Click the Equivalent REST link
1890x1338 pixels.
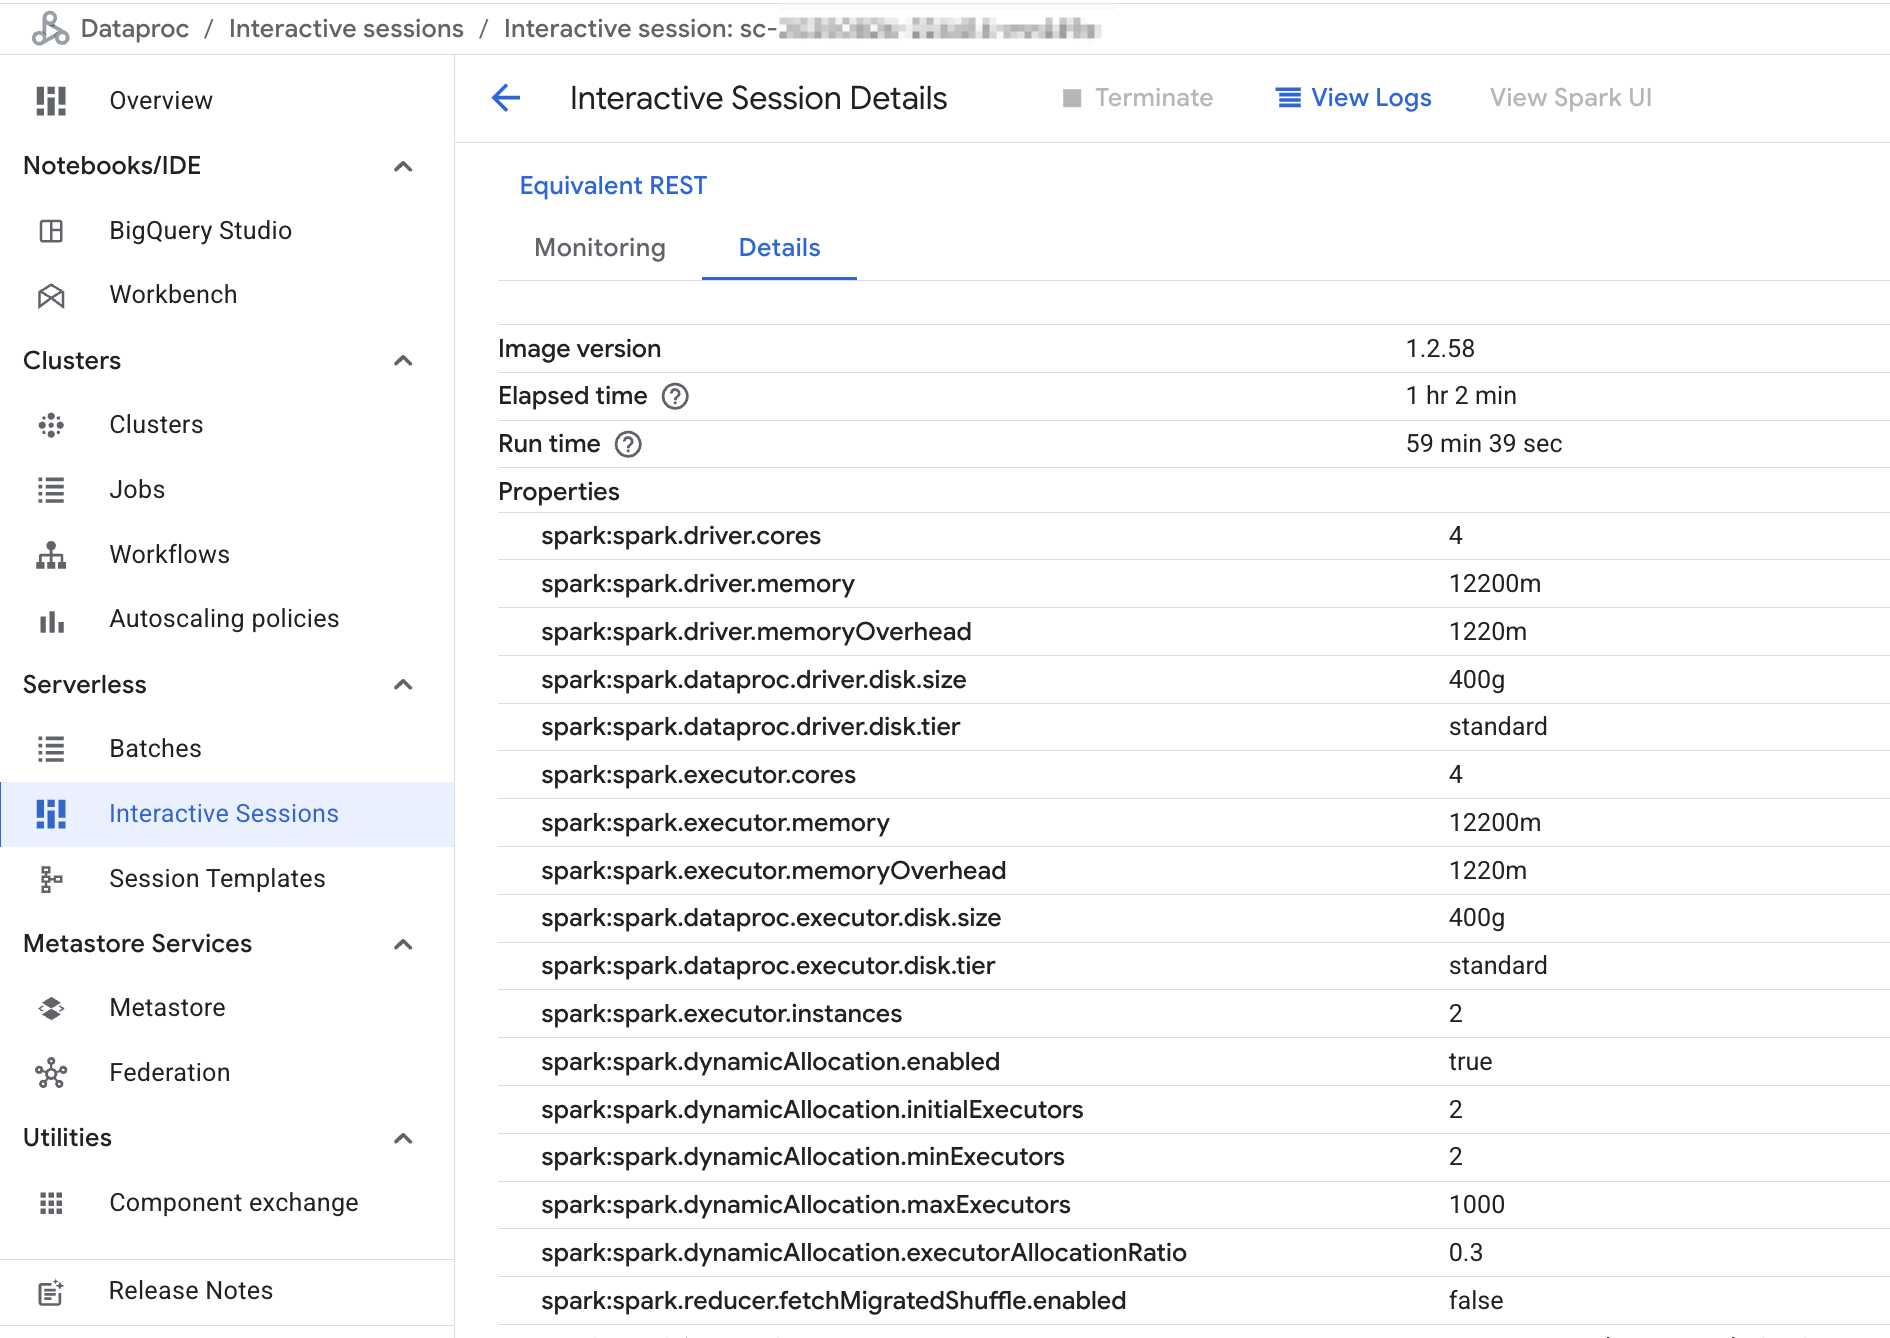613,186
